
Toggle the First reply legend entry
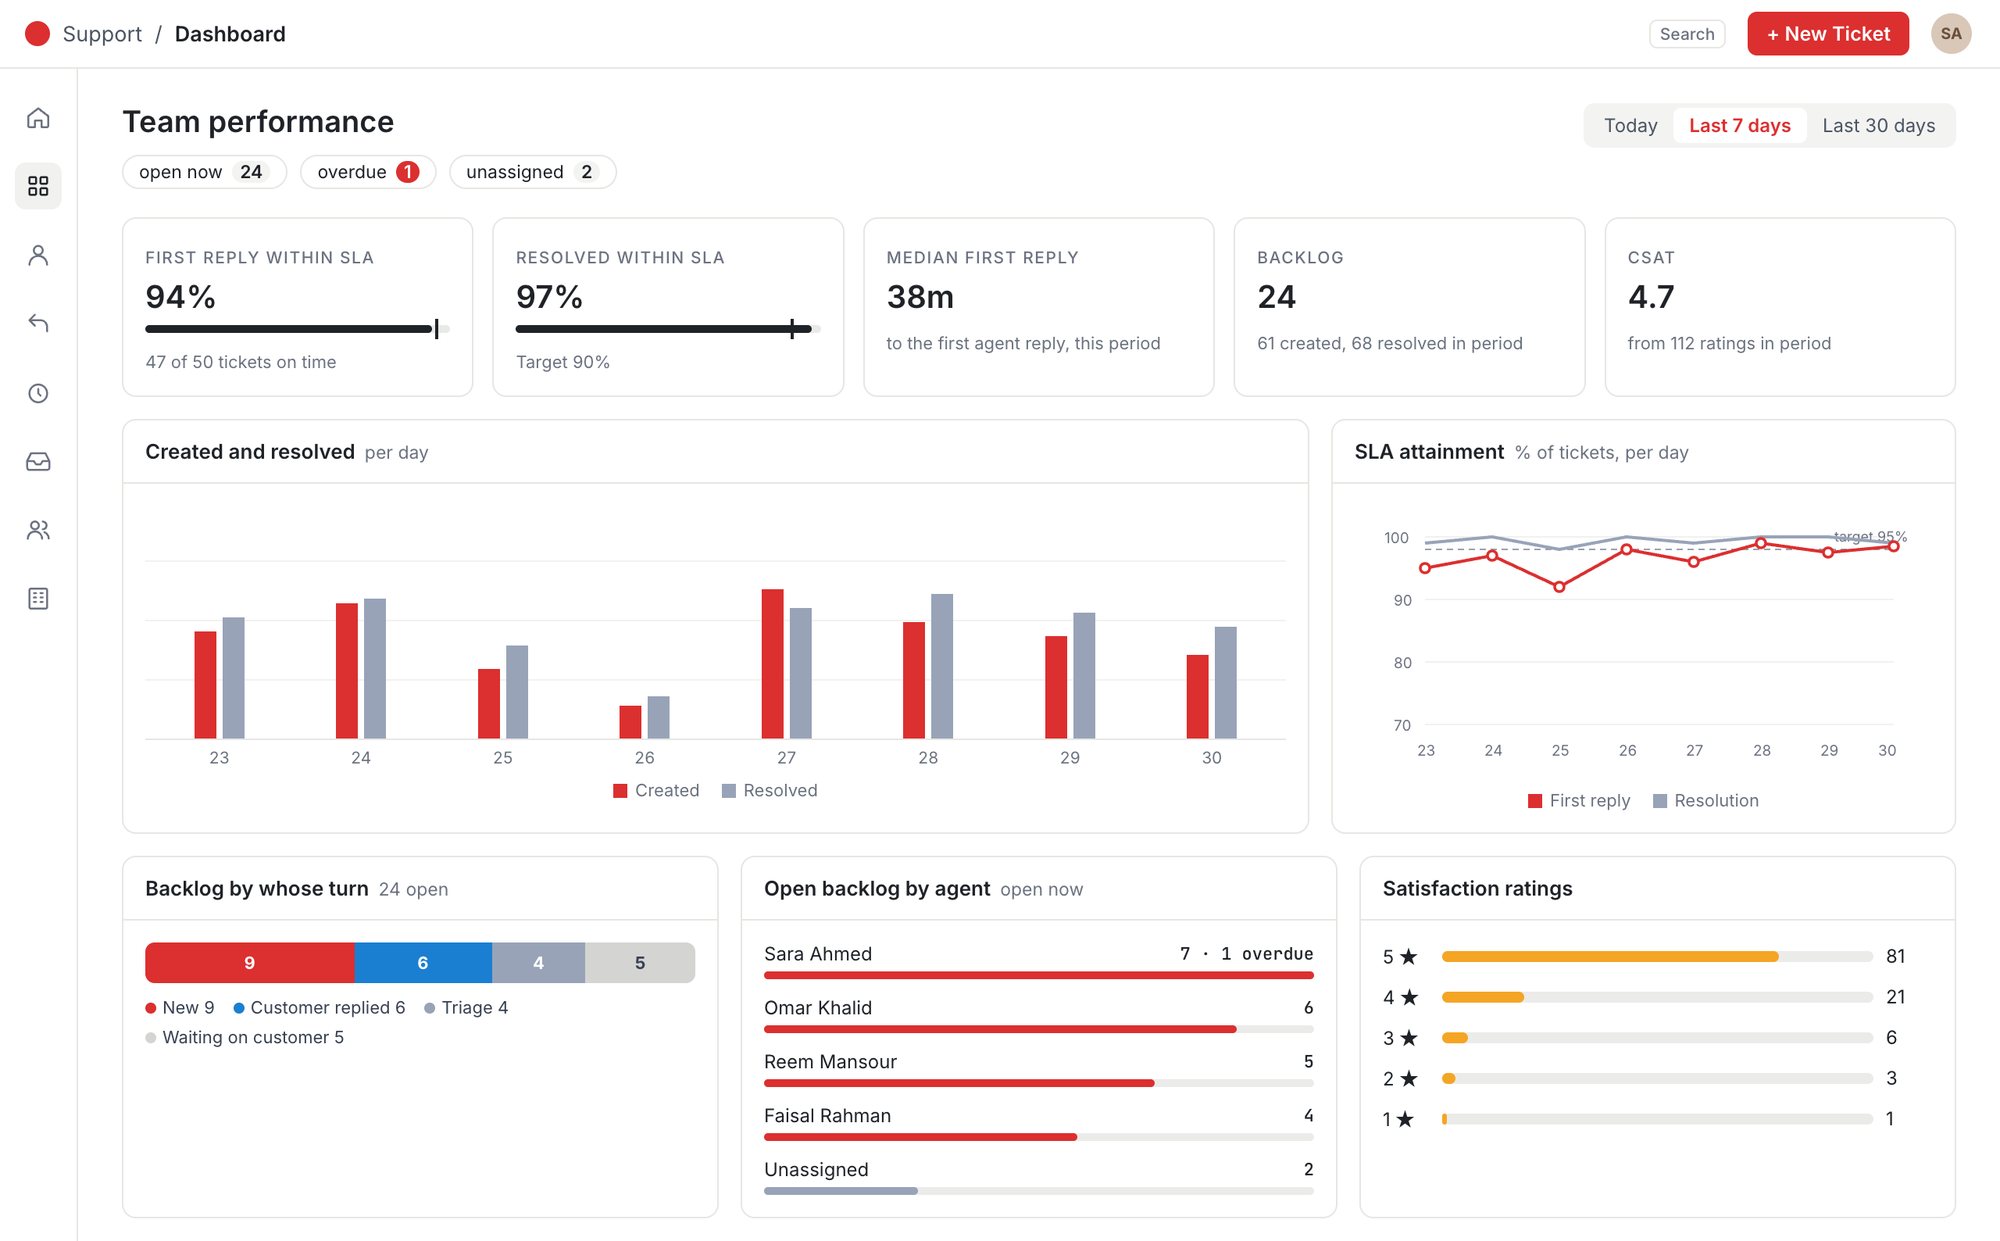click(1579, 801)
